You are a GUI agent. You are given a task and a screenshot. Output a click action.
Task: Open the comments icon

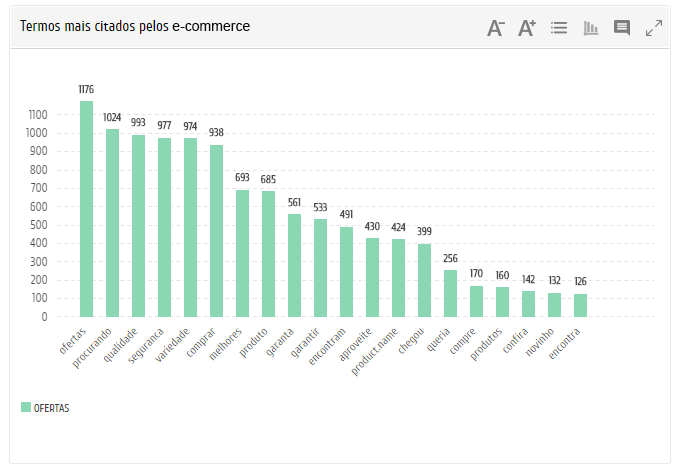[x=622, y=28]
